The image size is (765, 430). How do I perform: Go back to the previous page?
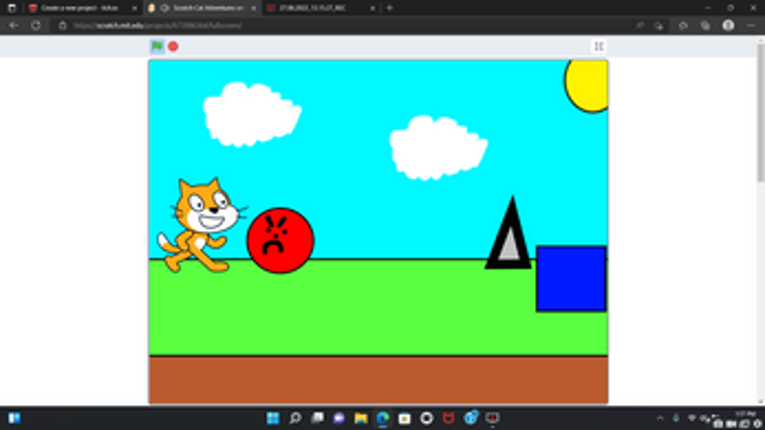(x=13, y=25)
